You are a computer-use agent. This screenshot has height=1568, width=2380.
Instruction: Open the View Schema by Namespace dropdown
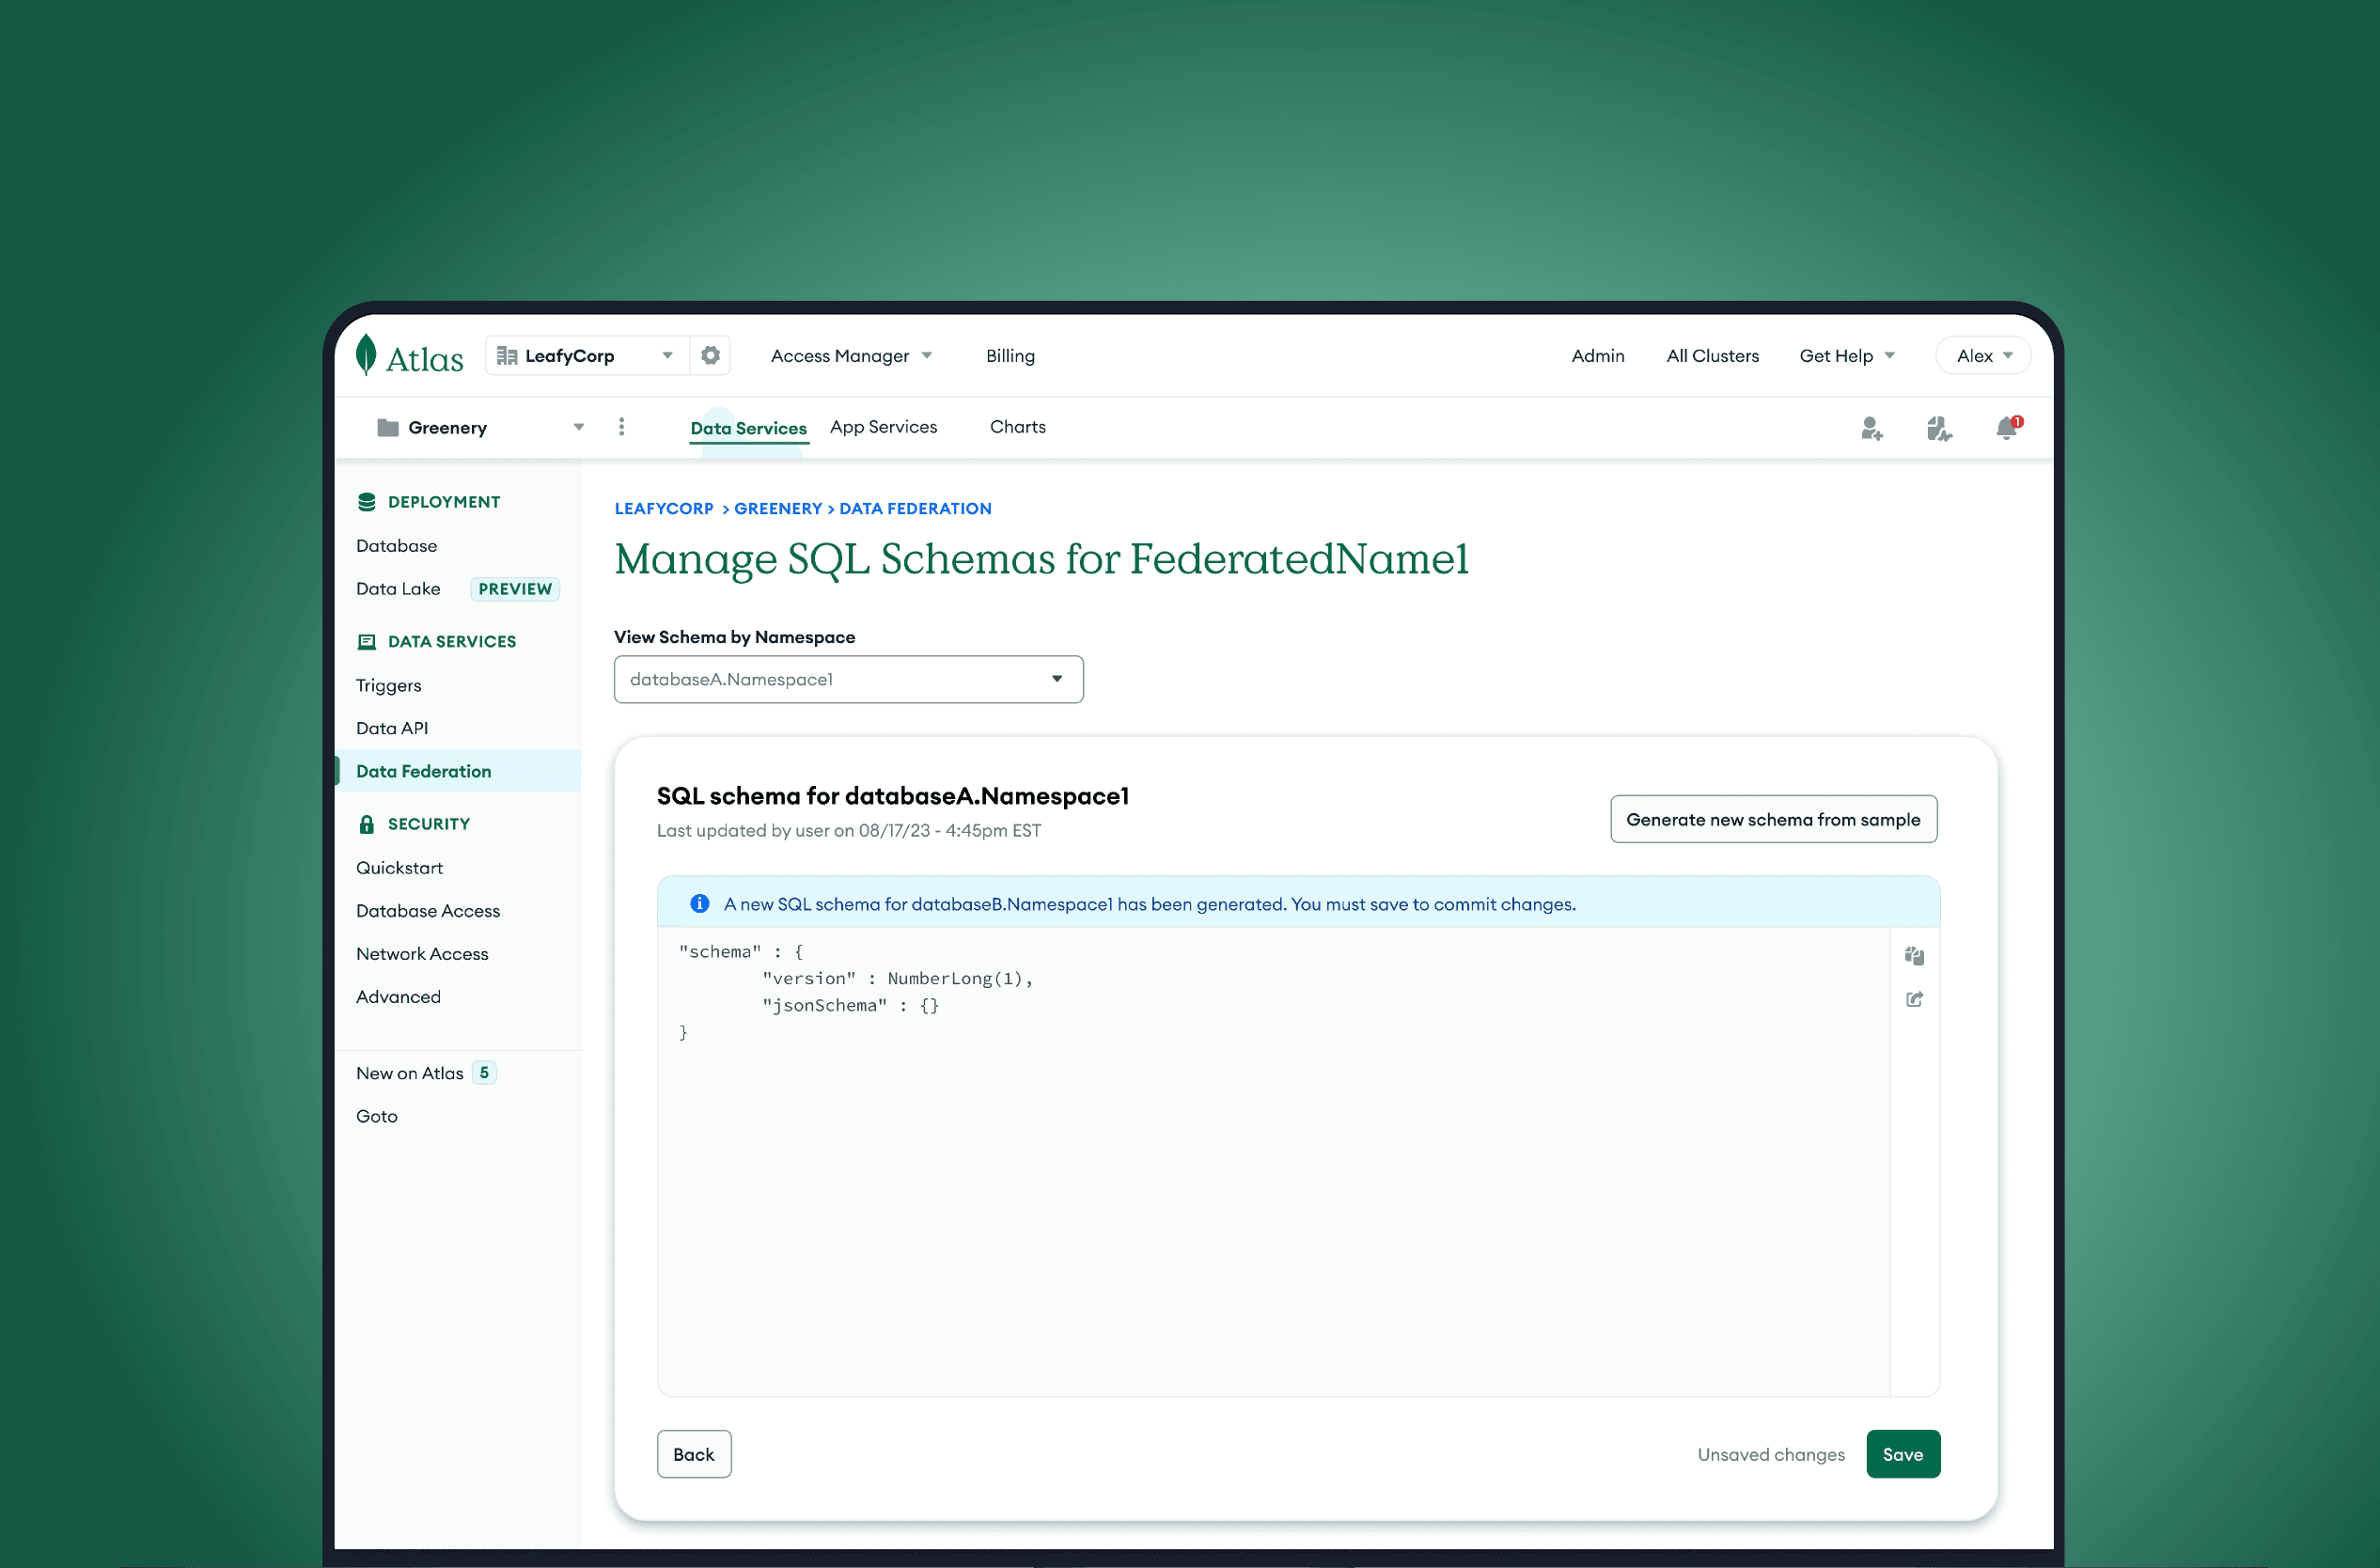[848, 680]
